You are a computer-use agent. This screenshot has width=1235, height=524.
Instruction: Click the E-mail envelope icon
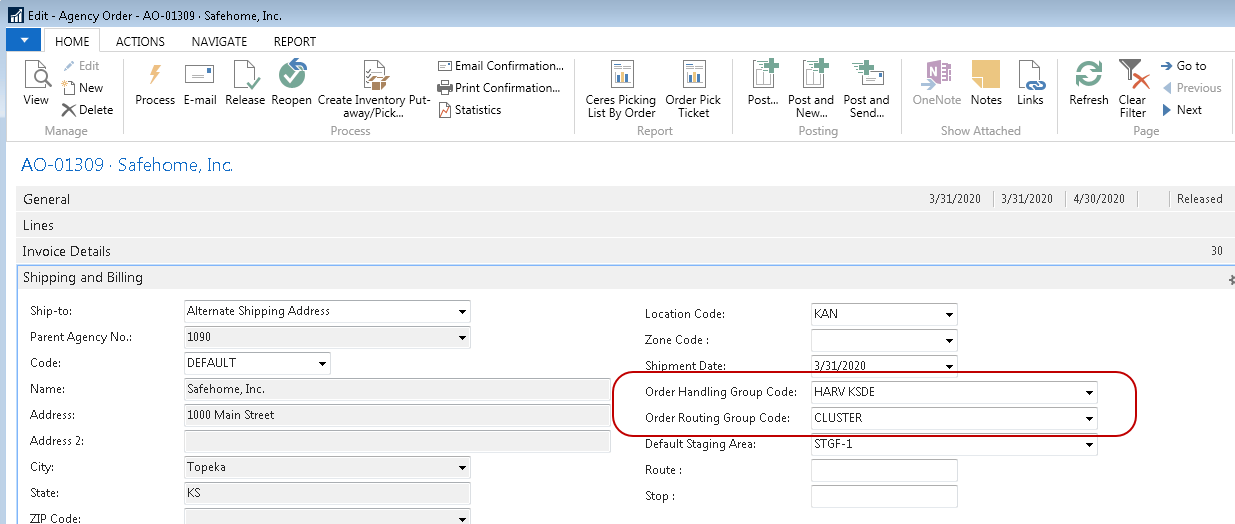pyautogui.click(x=200, y=76)
